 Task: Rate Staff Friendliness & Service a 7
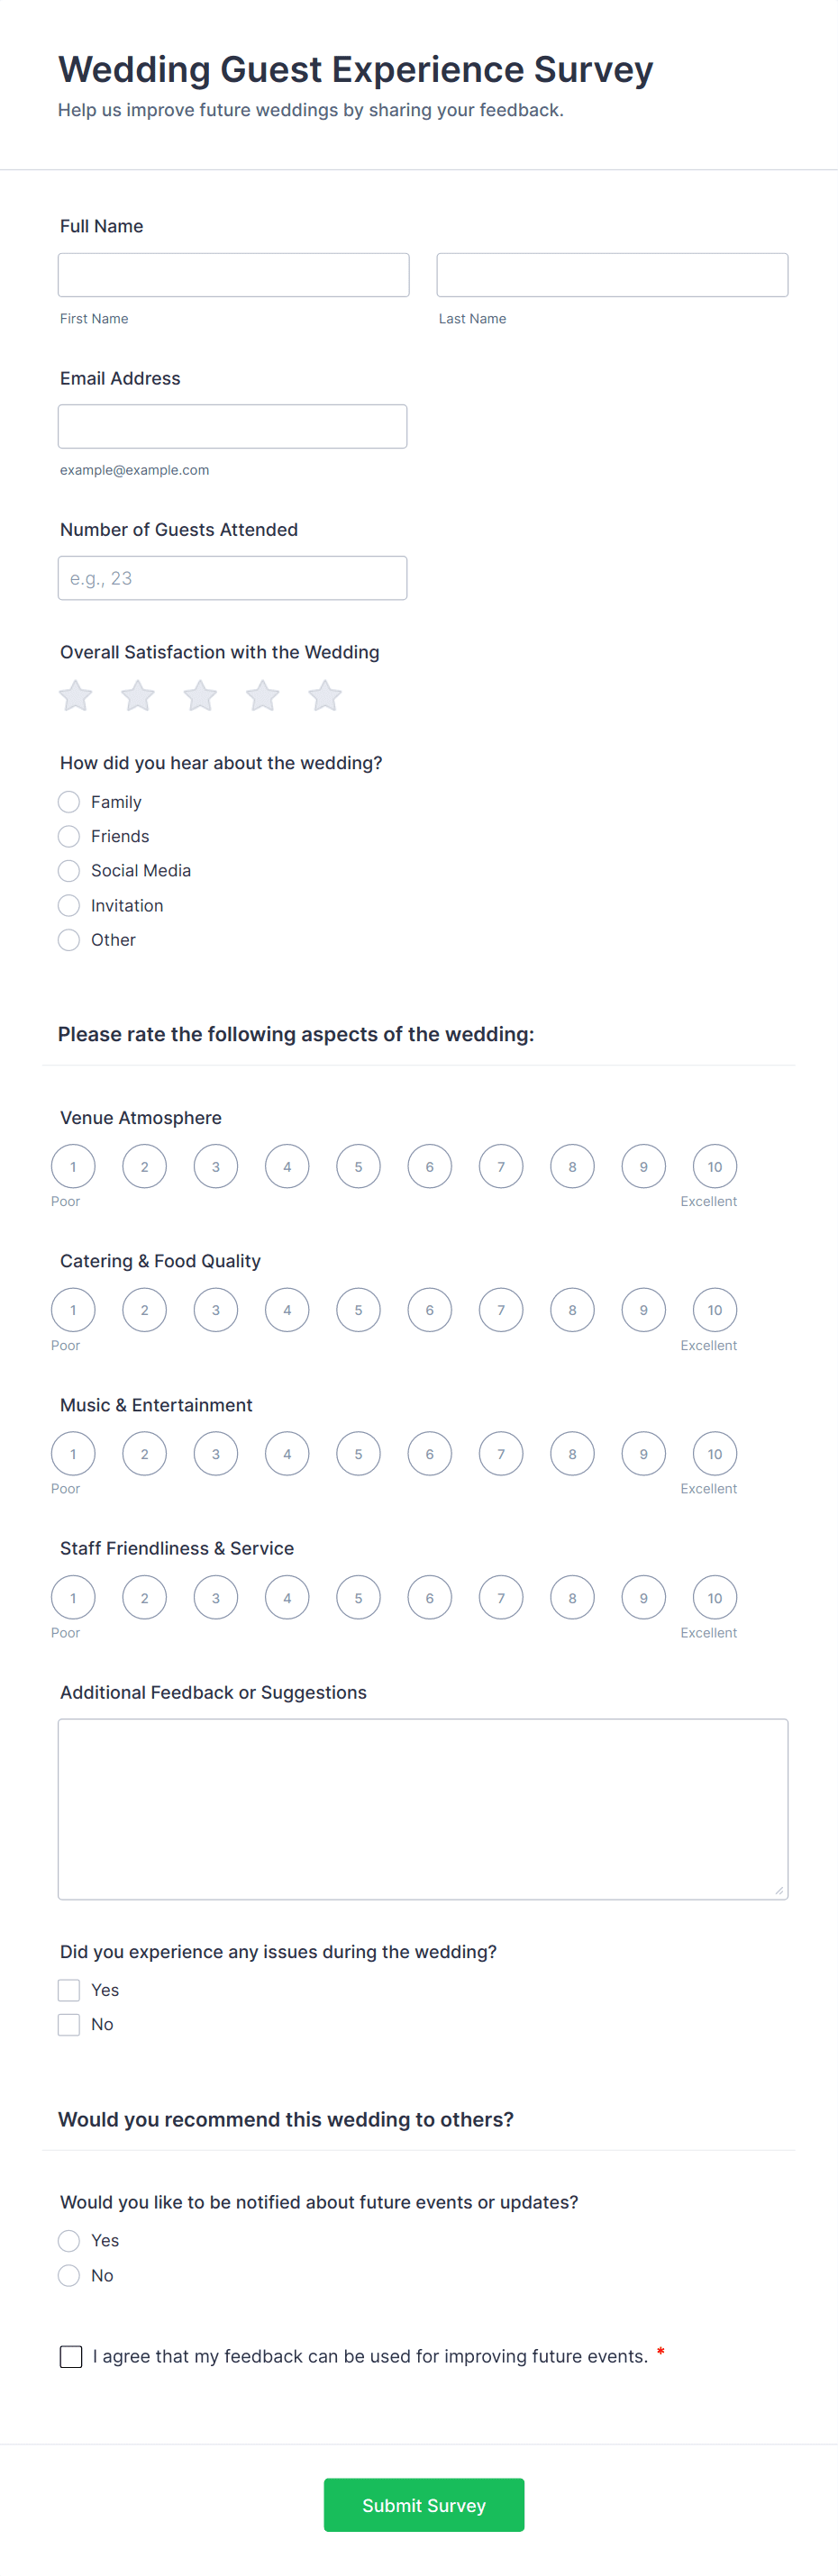(x=501, y=1597)
